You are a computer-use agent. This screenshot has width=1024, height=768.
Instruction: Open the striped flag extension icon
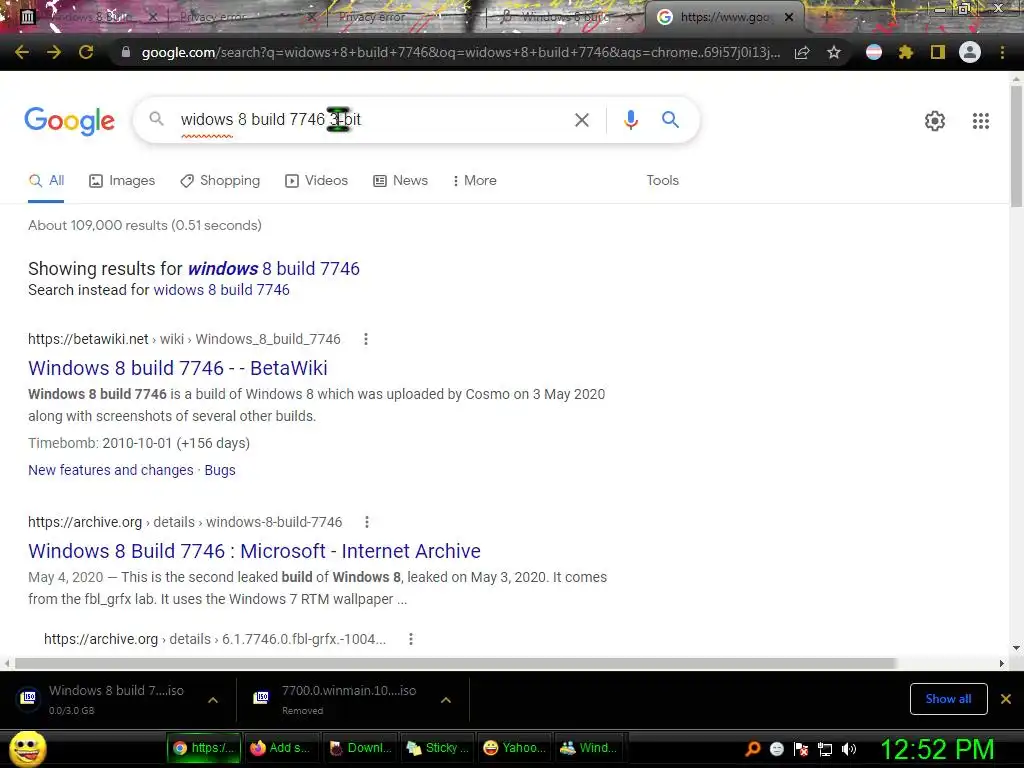point(874,52)
